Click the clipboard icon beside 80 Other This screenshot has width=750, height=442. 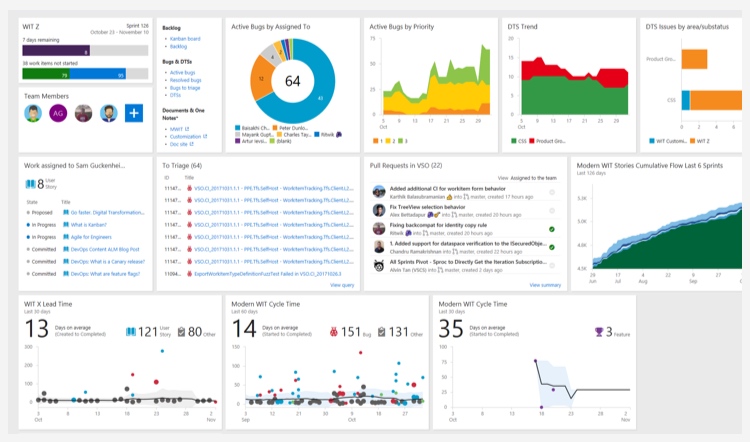181,332
